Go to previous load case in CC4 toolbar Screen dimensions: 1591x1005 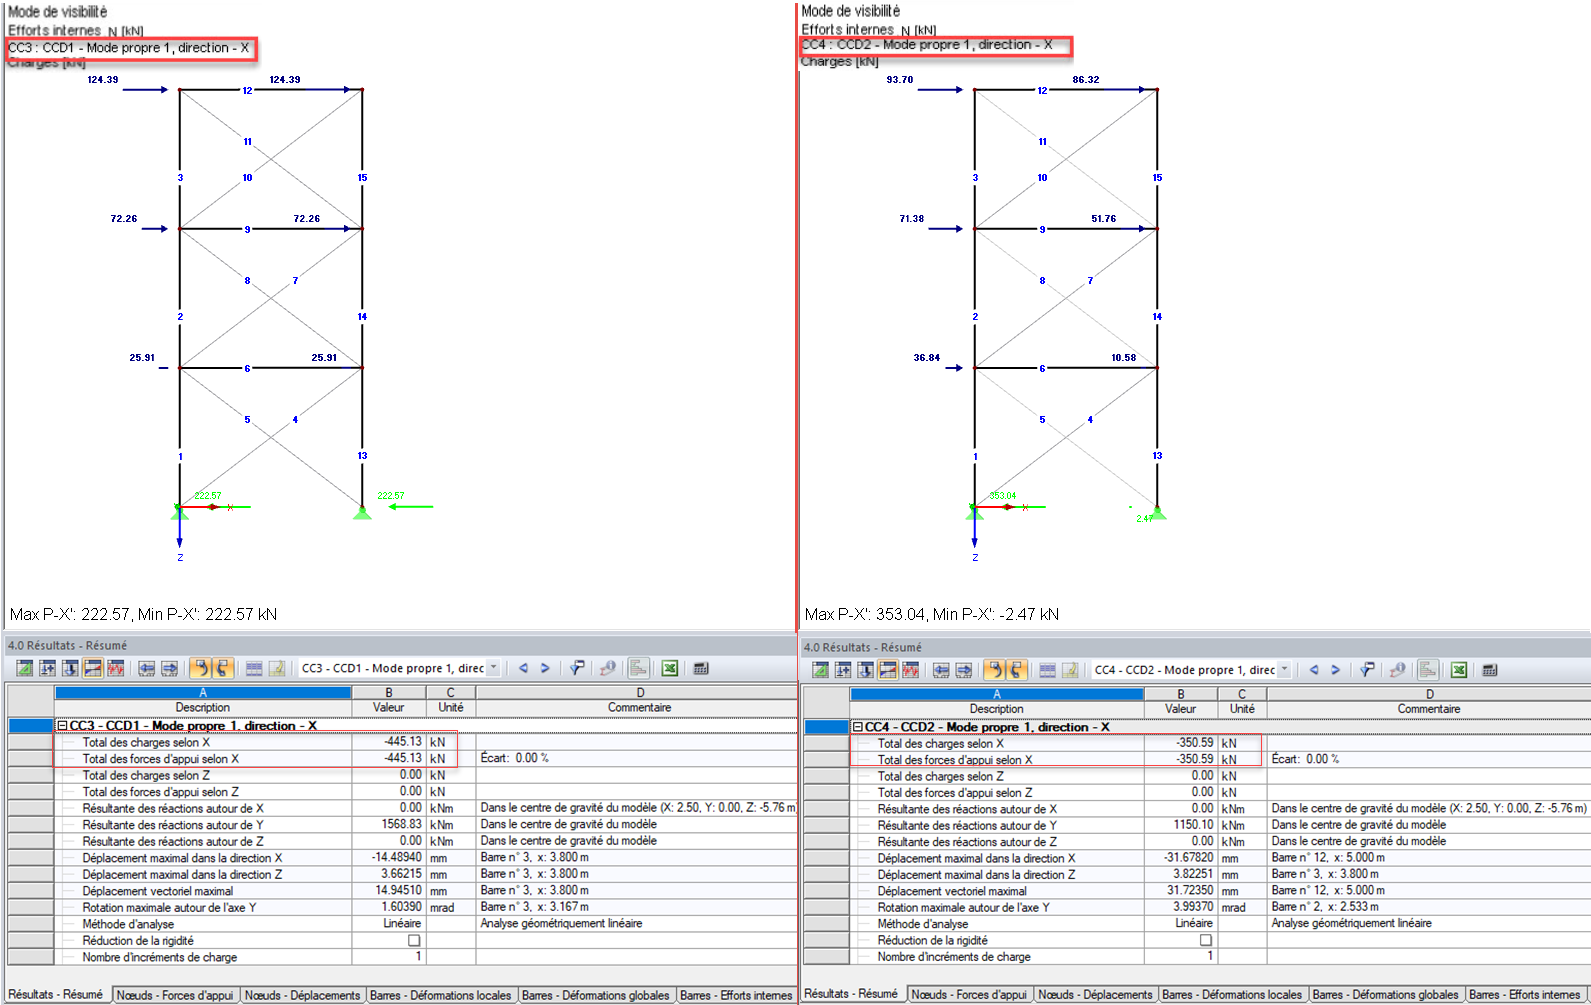(x=1314, y=670)
